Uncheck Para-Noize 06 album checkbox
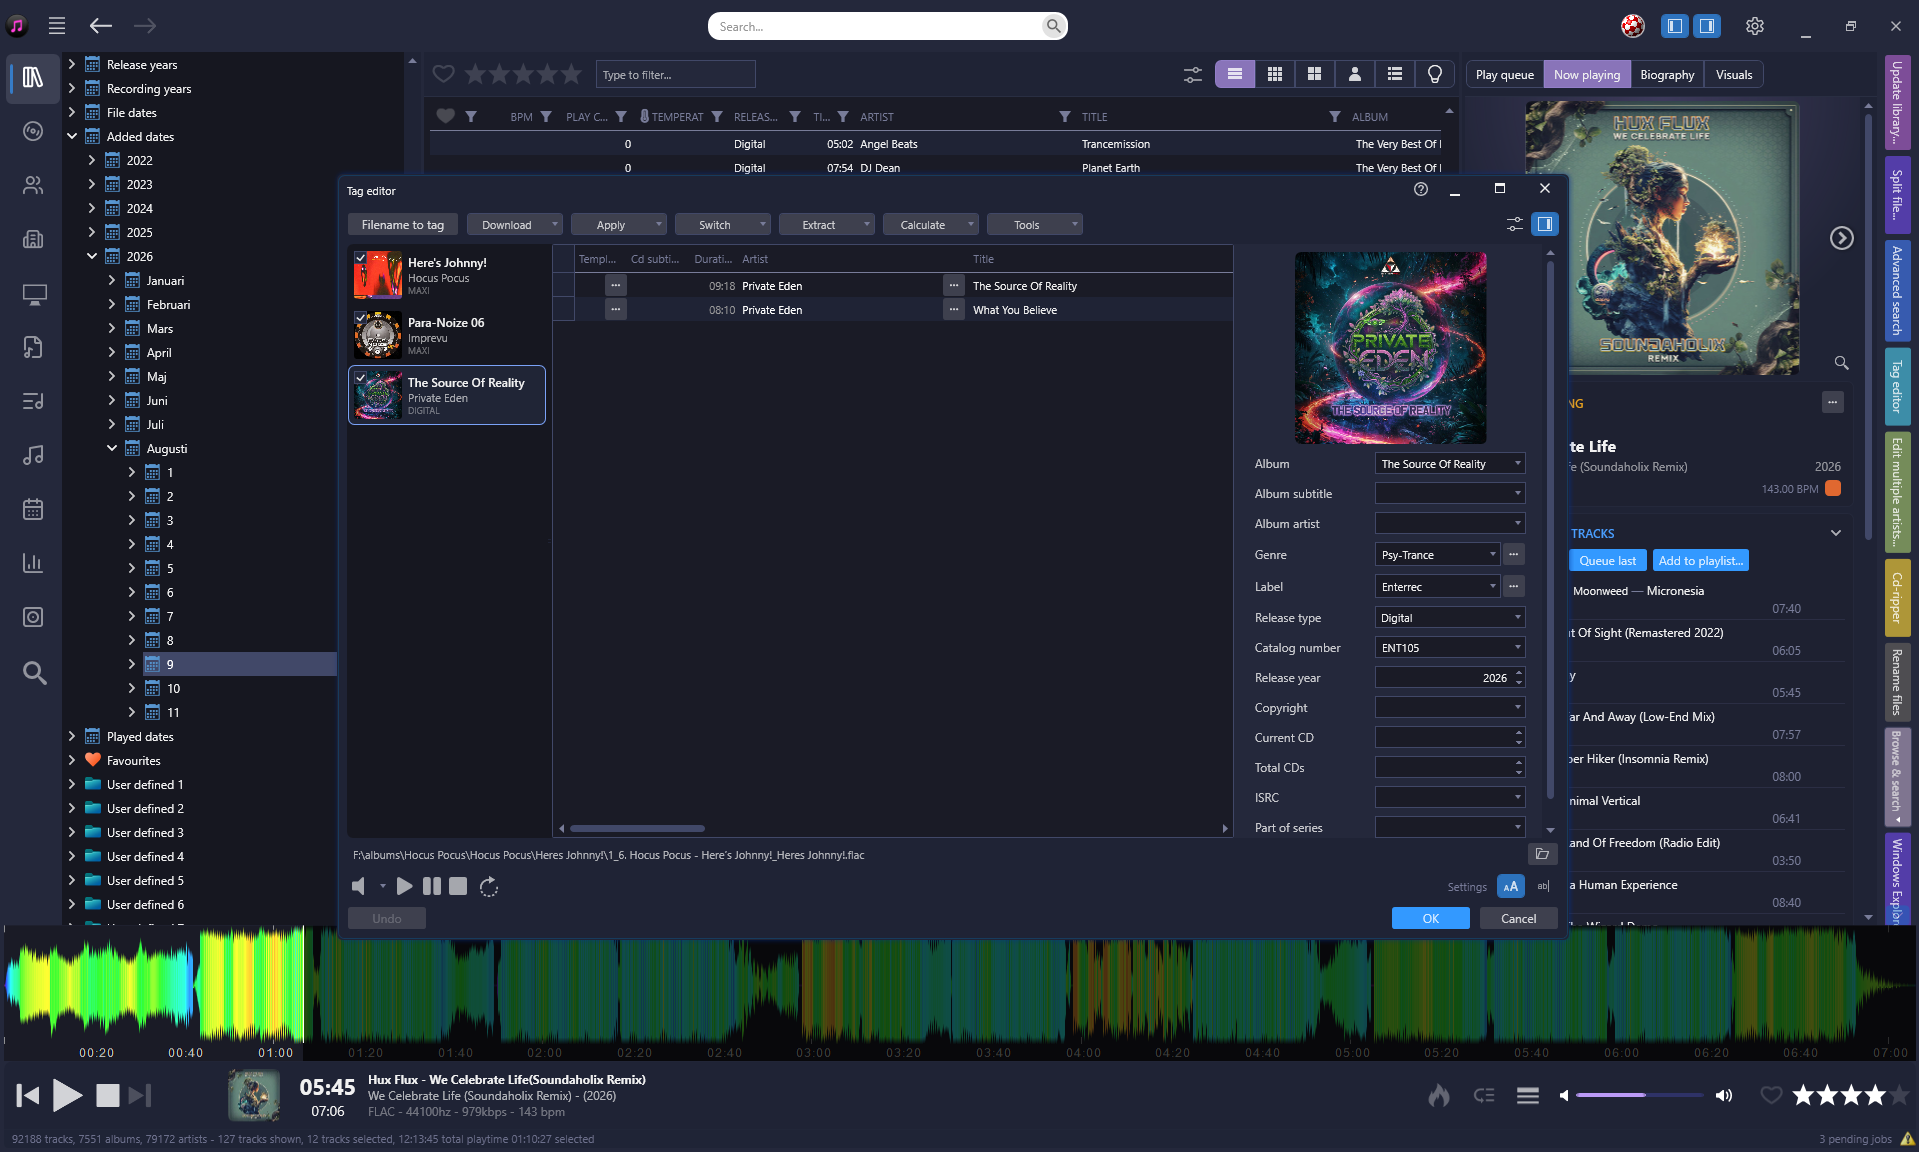Viewport: 1919px width, 1152px height. (x=360, y=318)
